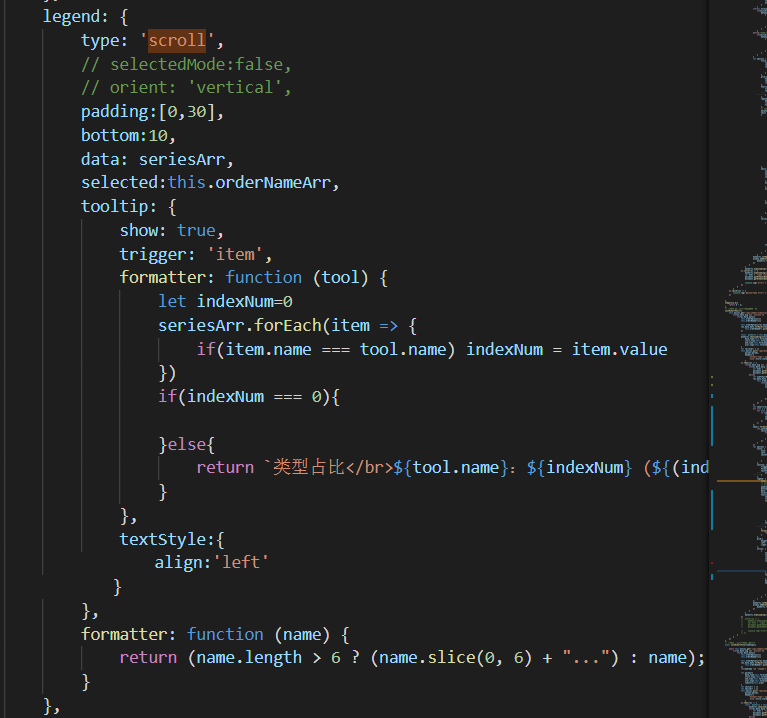The image size is (767, 718).
Task: Click the 'tooltip: {' line
Action: [129, 206]
